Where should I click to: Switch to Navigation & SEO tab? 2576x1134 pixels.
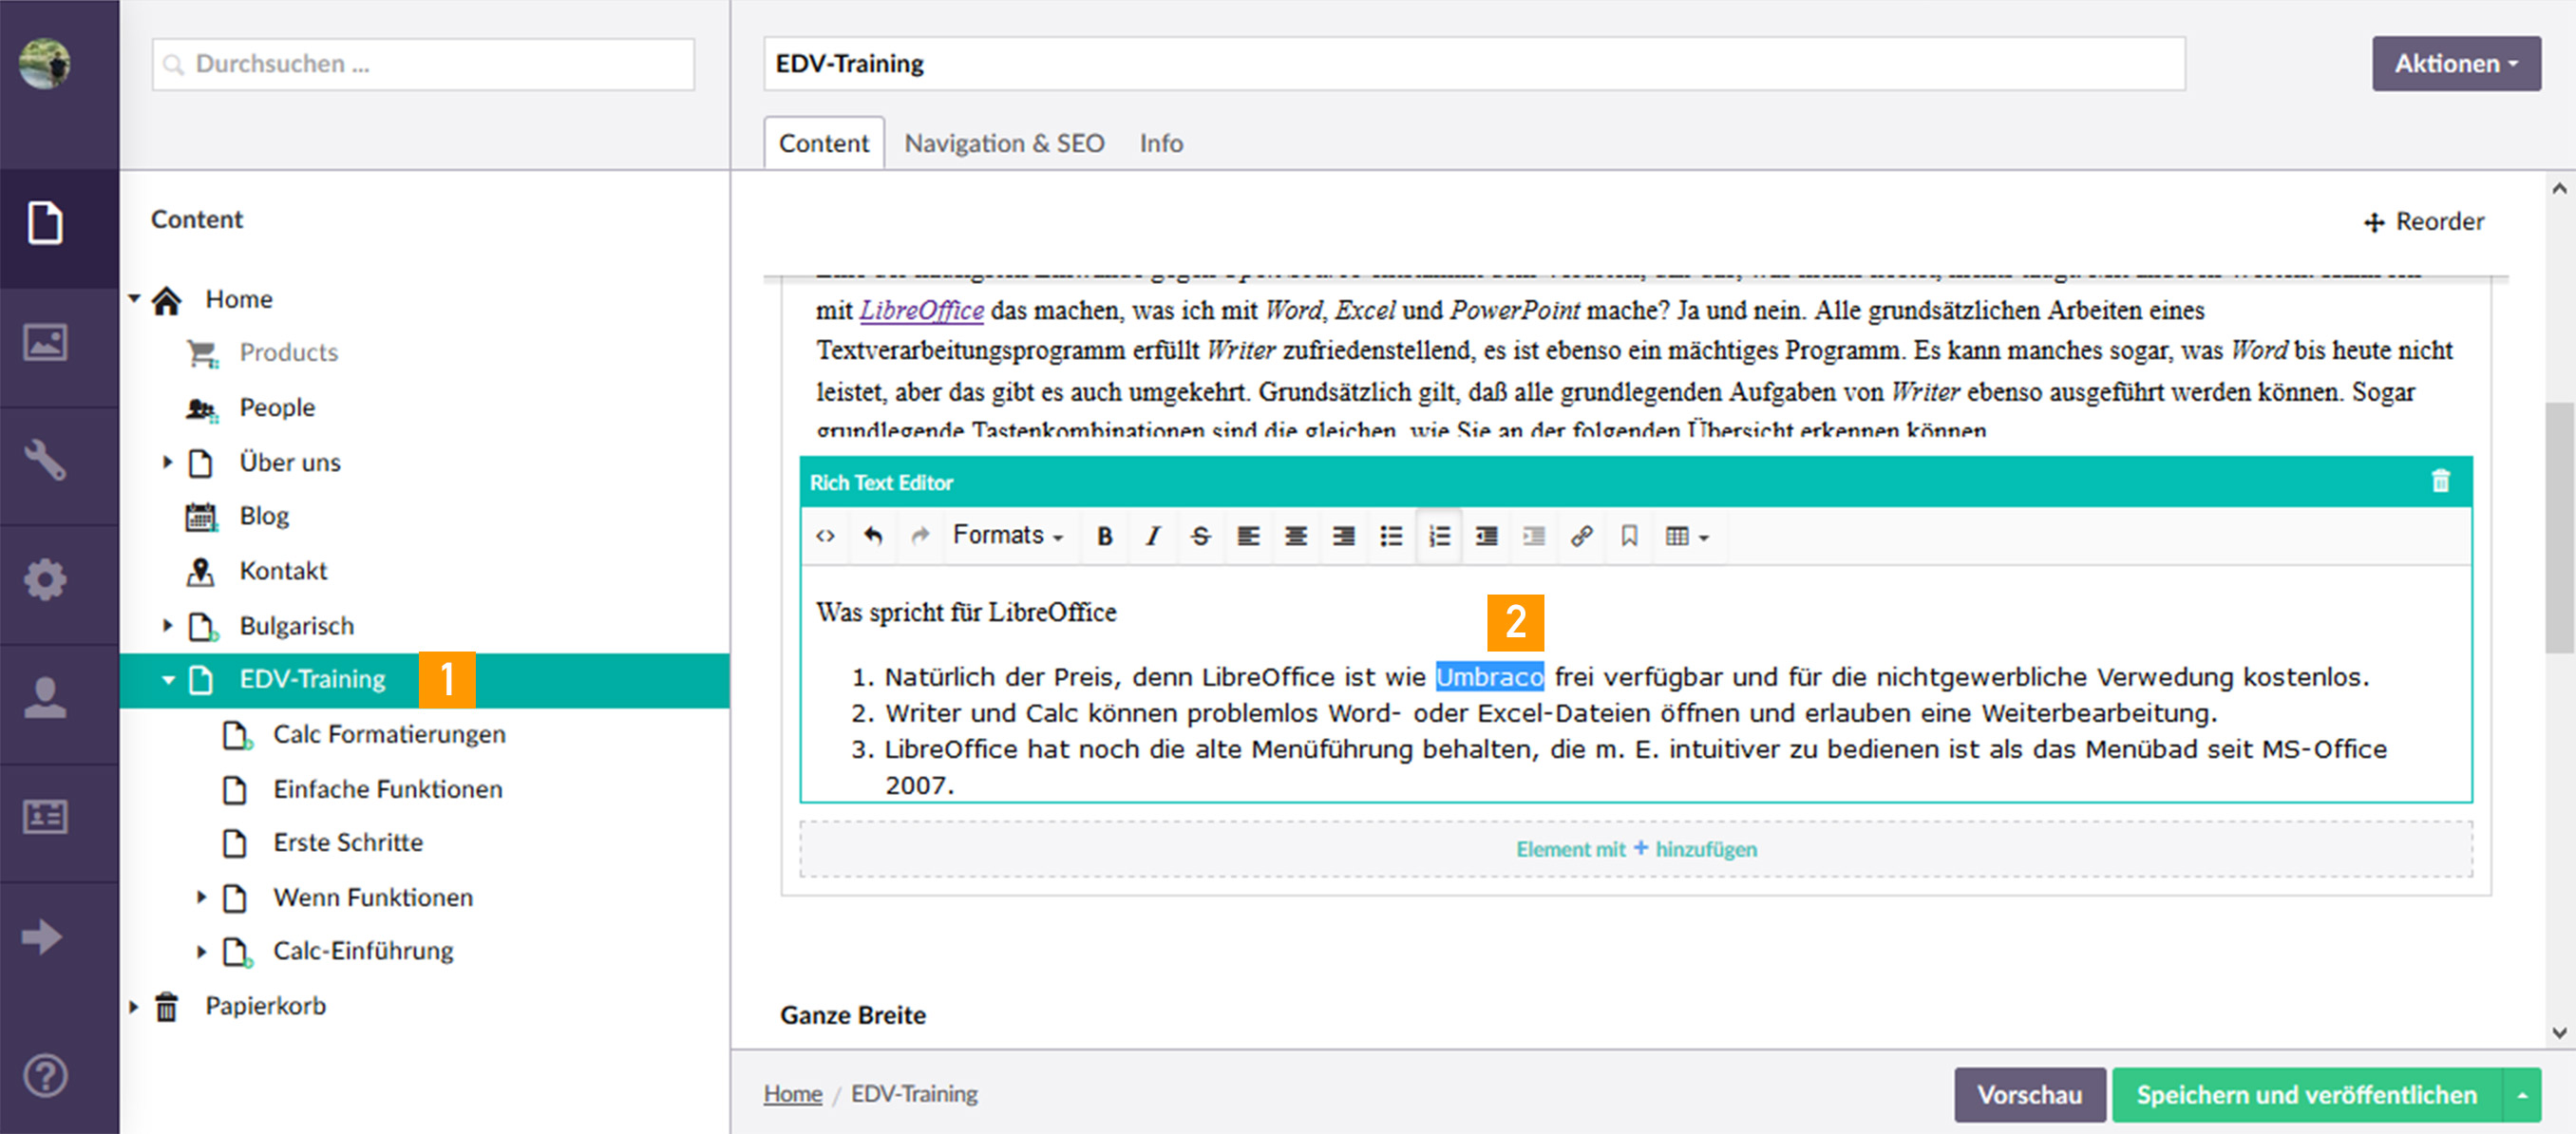(1004, 143)
